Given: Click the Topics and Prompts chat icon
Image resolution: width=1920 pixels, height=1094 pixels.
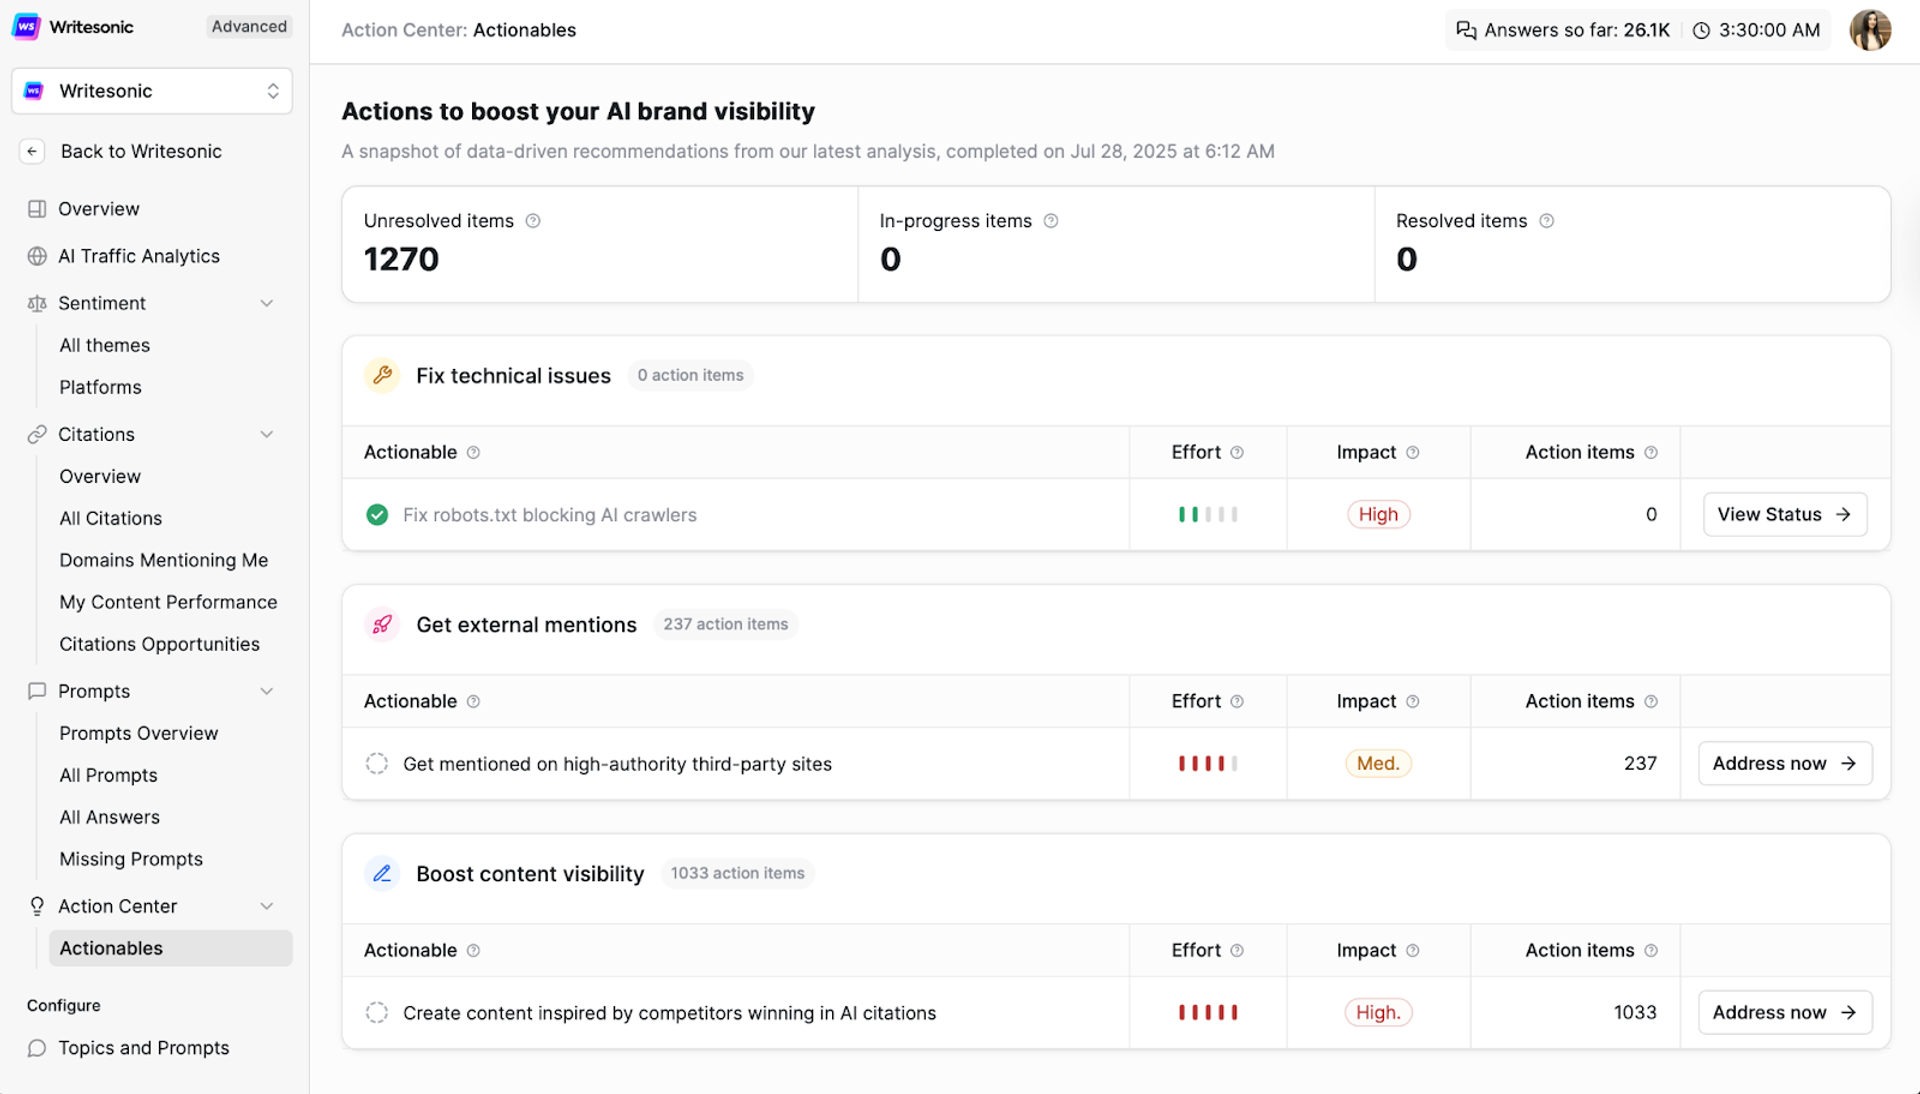Looking at the screenshot, I should point(37,1048).
